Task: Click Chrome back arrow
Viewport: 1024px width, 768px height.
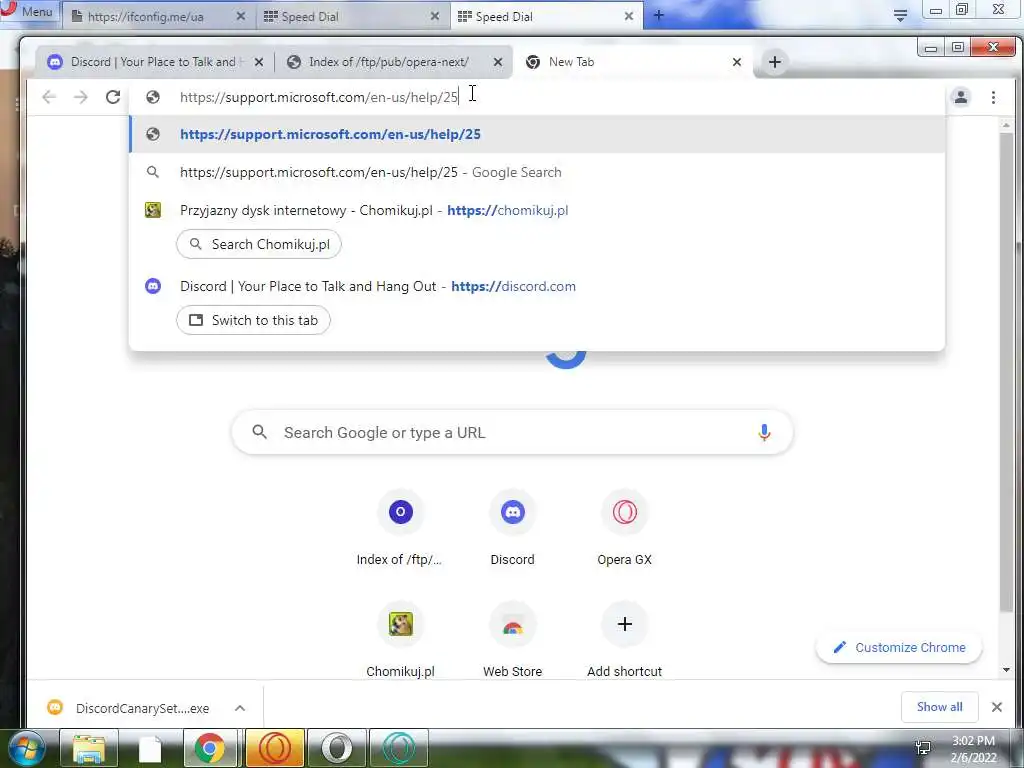Action: click(x=49, y=97)
